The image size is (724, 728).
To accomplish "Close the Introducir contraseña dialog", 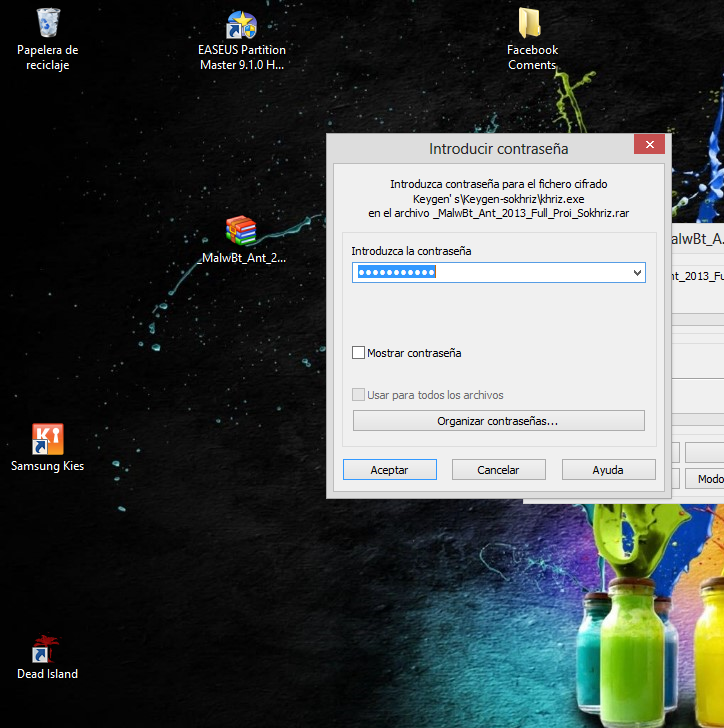I will coord(649,144).
